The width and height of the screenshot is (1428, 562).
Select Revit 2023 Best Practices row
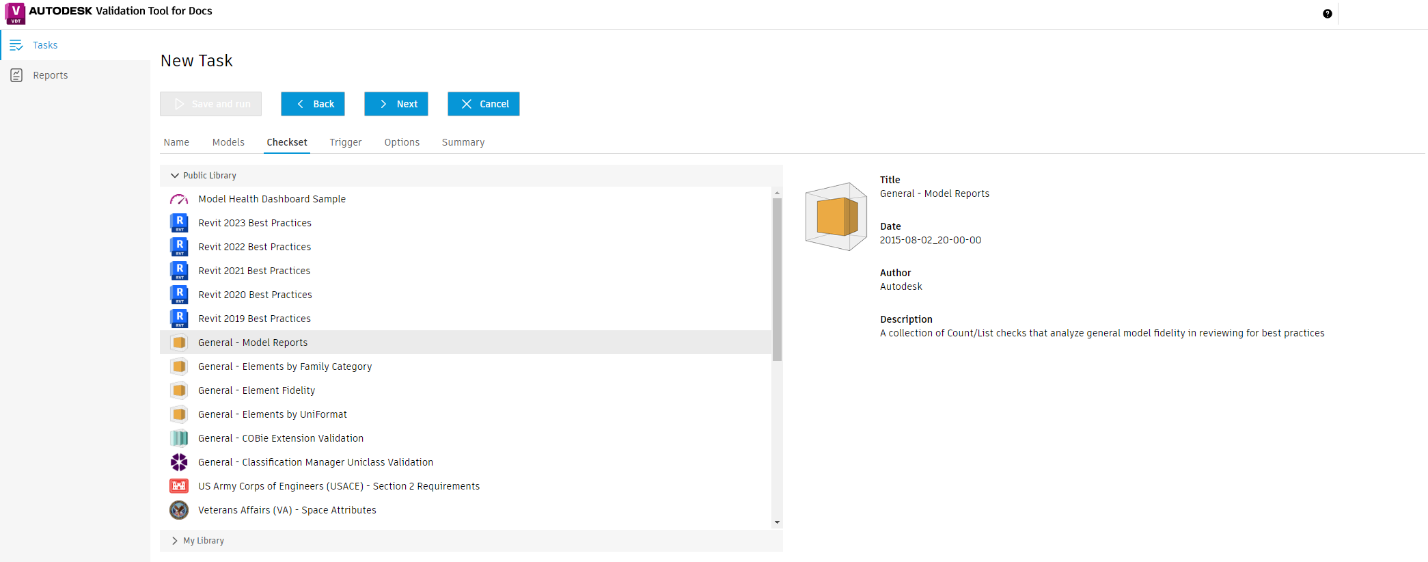tap(466, 223)
